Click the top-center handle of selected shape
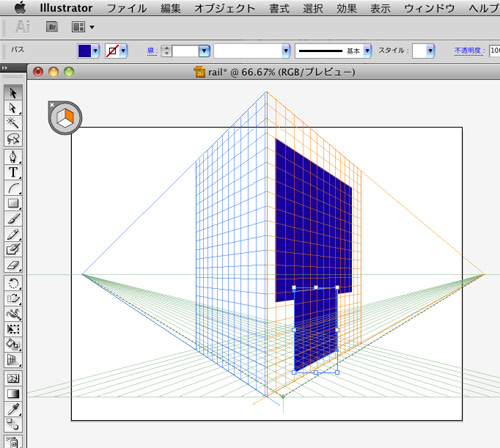The width and height of the screenshot is (500, 448). [x=316, y=287]
